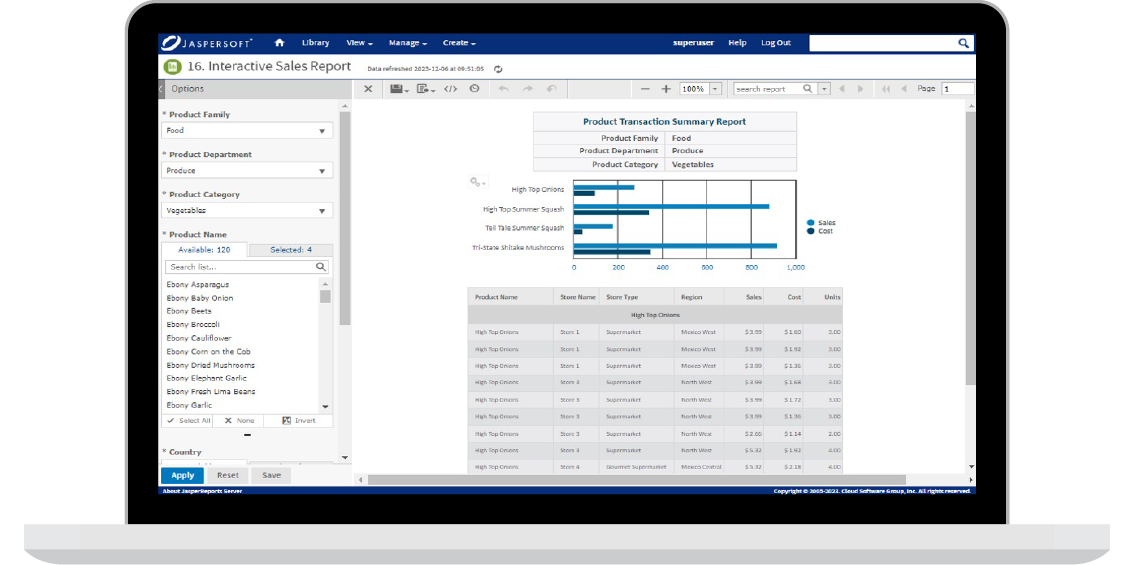Click the Redo arrow in toolbar

click(528, 89)
